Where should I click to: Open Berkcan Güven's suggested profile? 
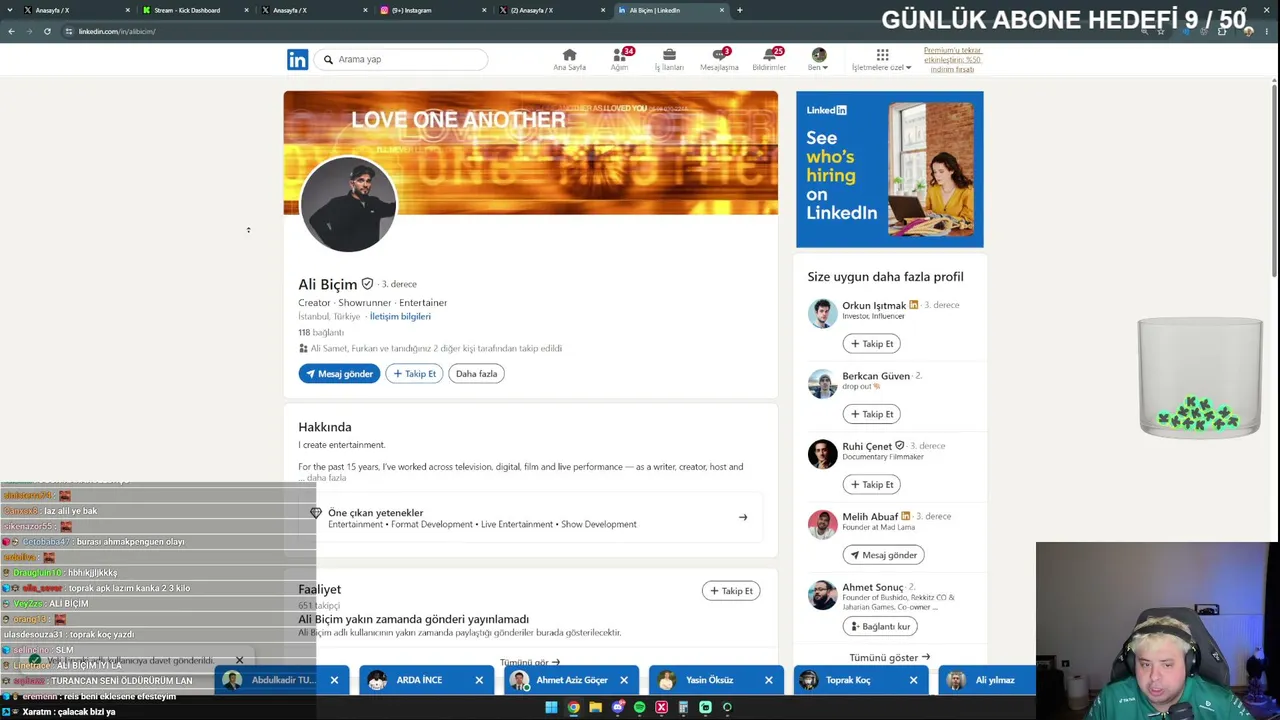pos(876,376)
